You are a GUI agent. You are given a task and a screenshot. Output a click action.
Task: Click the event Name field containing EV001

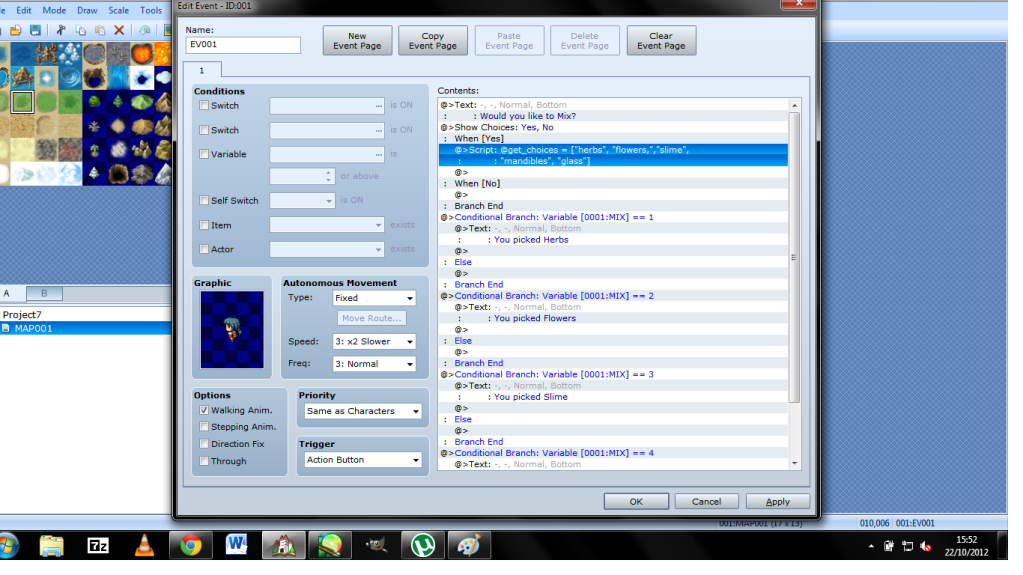click(x=243, y=45)
